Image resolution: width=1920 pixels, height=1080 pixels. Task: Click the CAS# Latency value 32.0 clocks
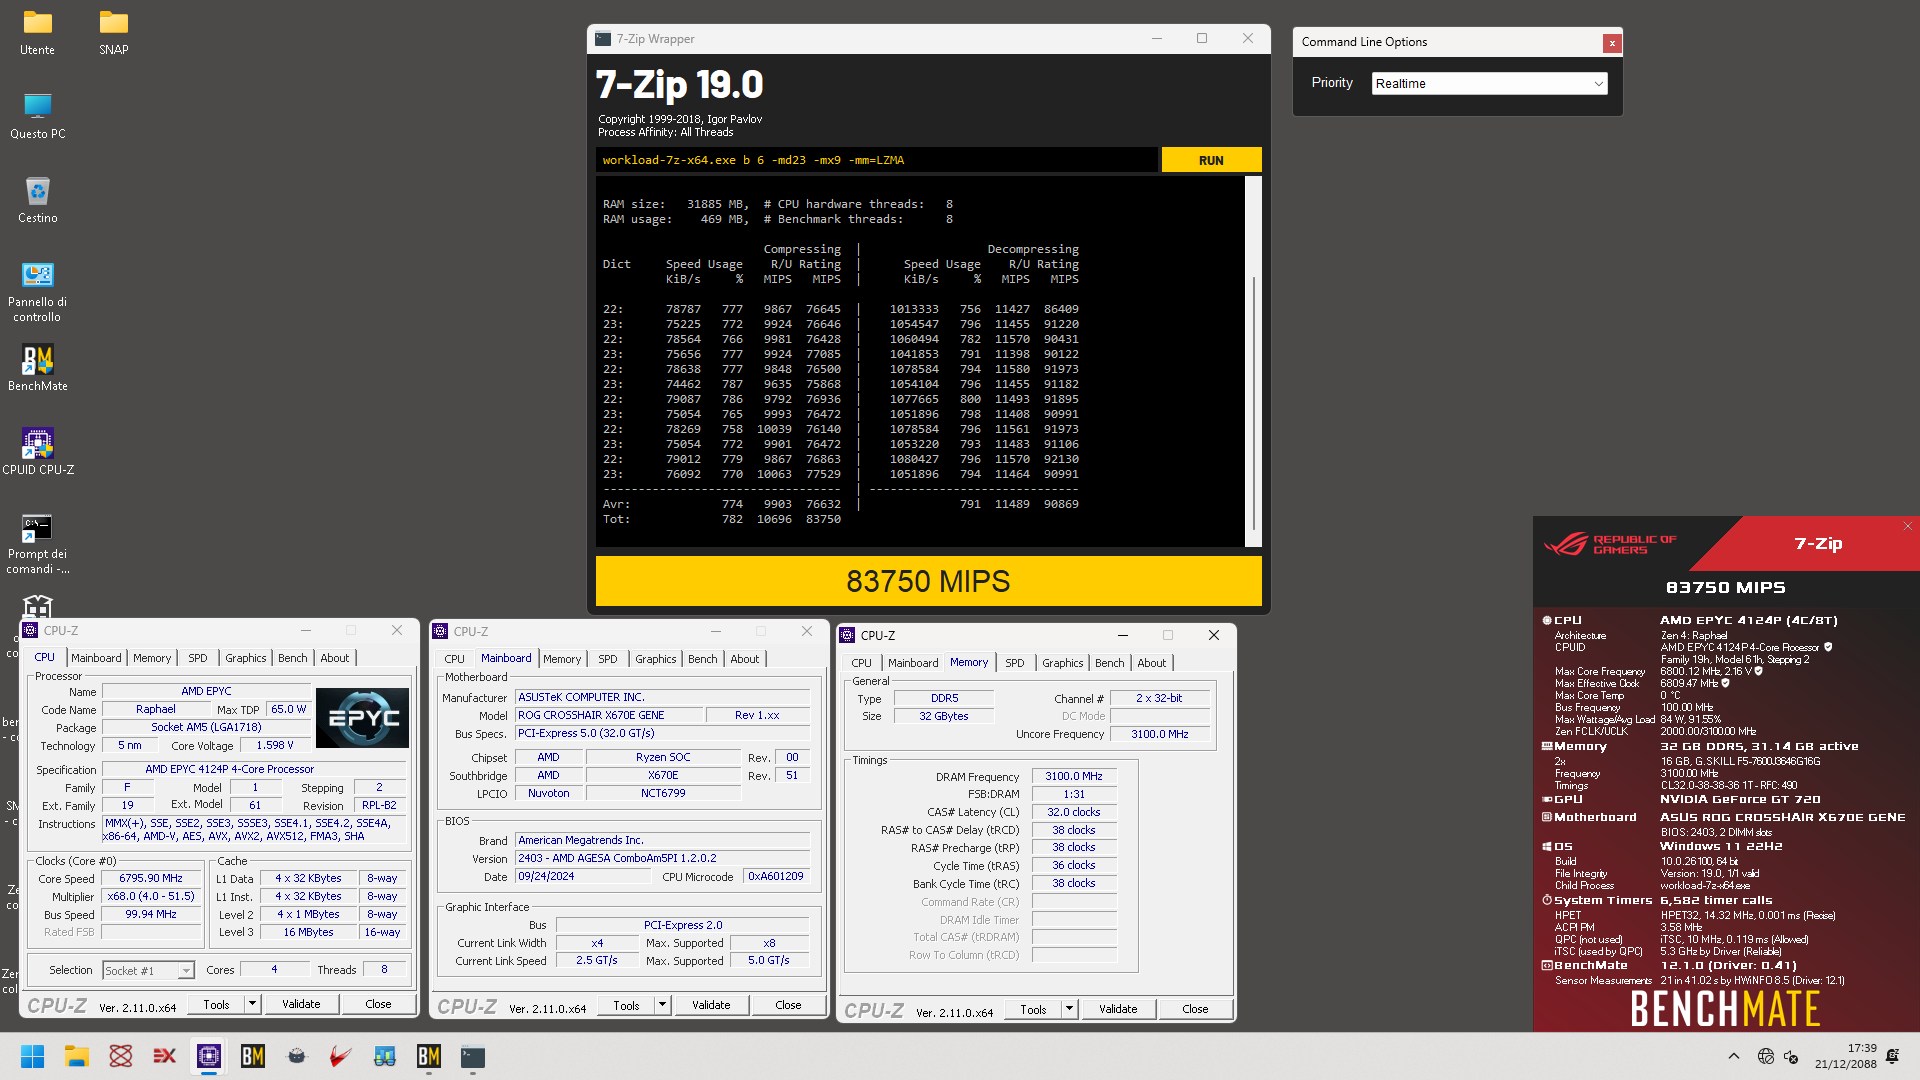1074,813
